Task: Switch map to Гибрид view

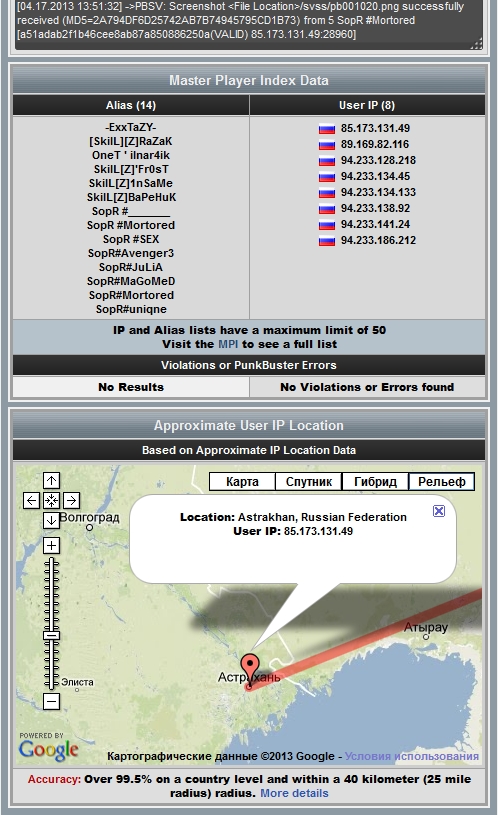Action: 375,482
